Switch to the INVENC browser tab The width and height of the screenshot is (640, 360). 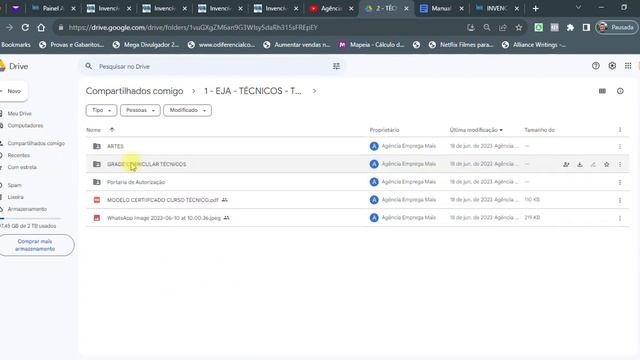(x=497, y=8)
